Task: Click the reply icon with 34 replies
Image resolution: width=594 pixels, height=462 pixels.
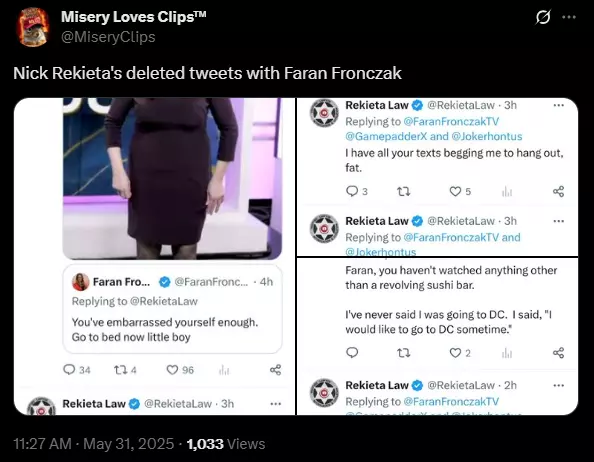Action: coord(69,370)
